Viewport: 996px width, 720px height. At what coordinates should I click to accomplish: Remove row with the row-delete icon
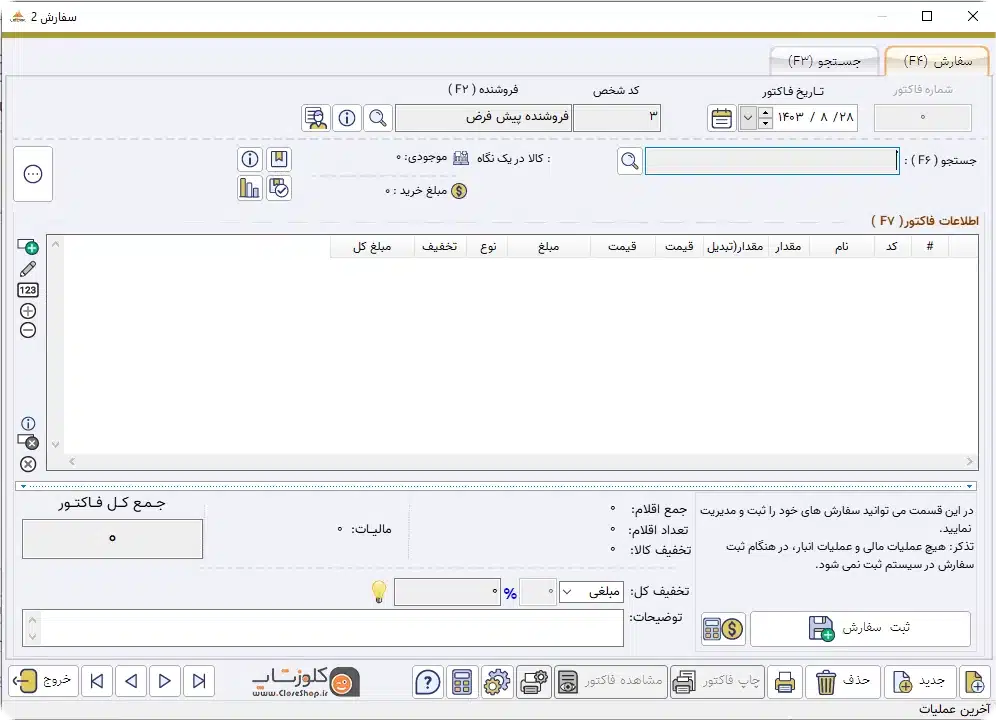pyautogui.click(x=28, y=442)
